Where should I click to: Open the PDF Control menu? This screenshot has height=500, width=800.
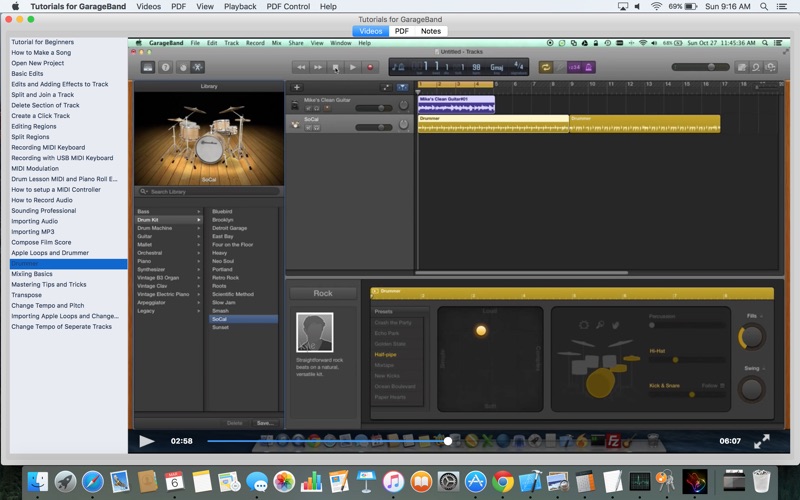tap(288, 7)
